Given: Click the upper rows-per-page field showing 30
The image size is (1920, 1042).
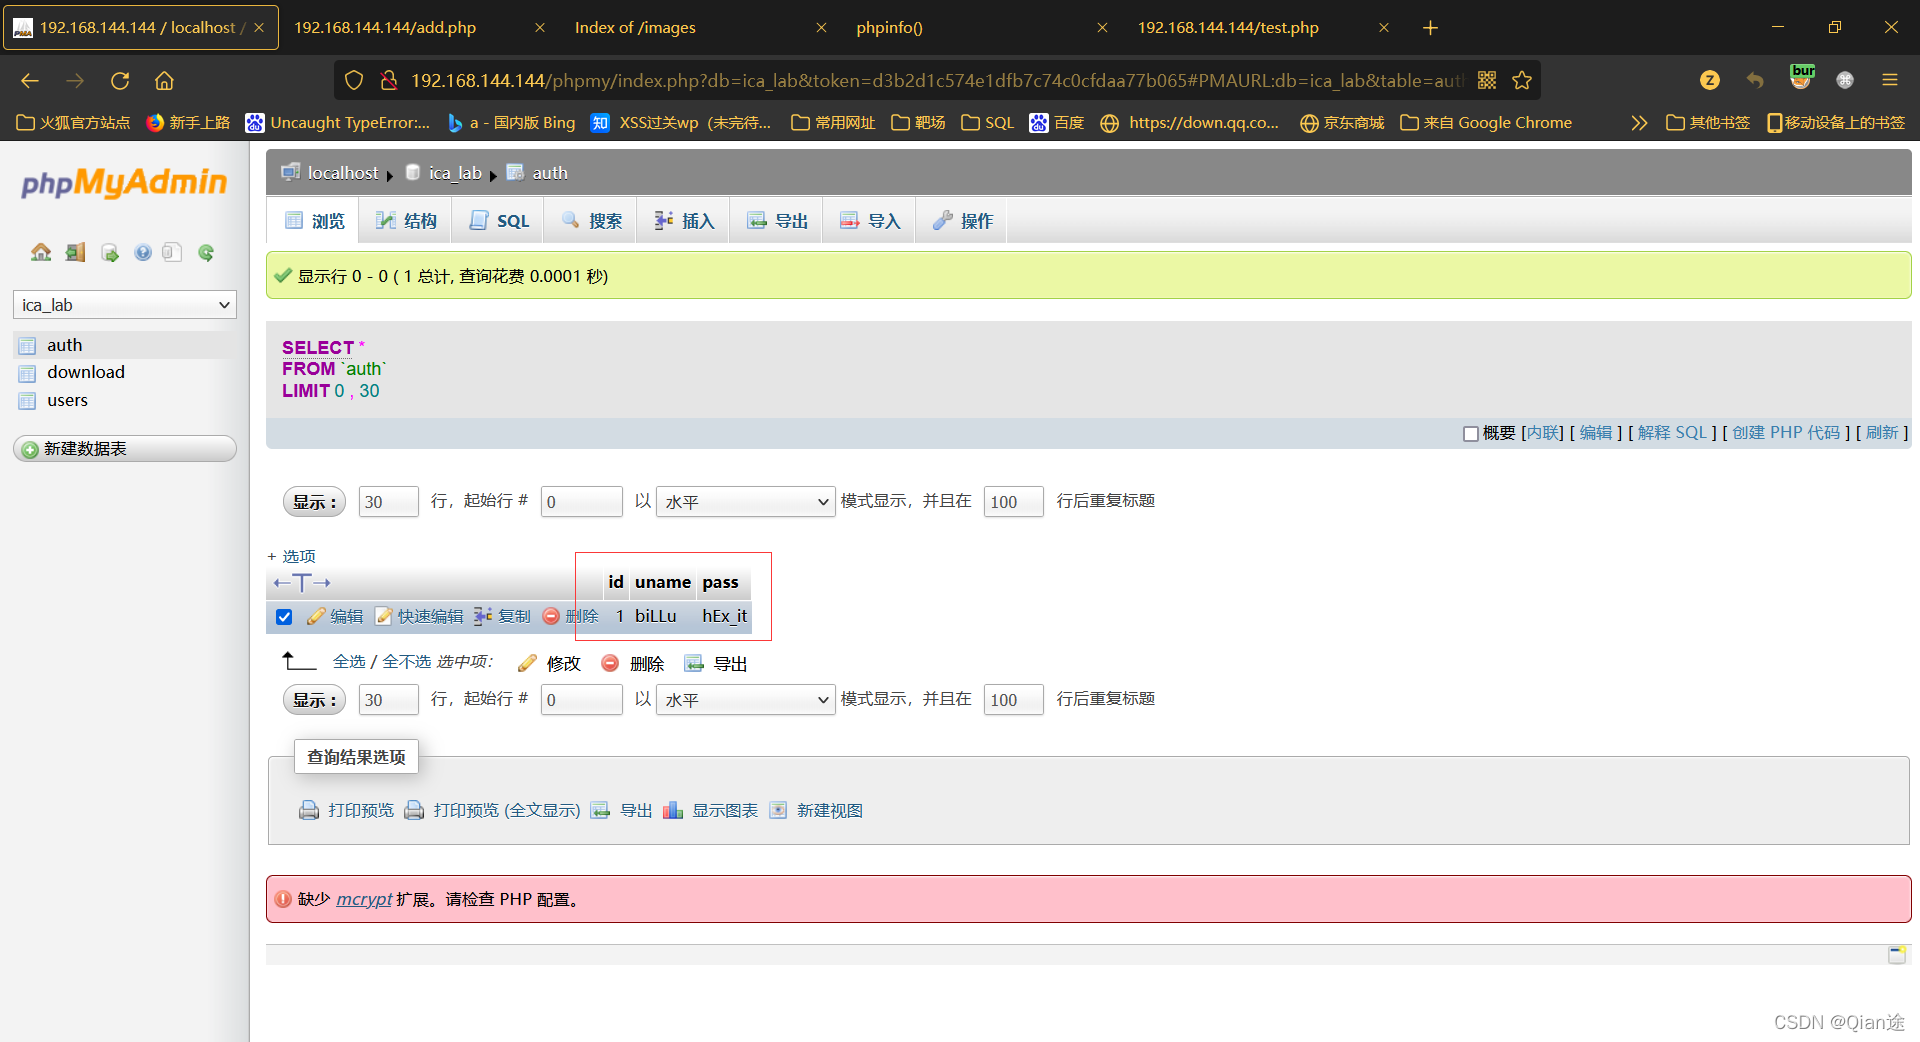Looking at the screenshot, I should click(x=388, y=502).
